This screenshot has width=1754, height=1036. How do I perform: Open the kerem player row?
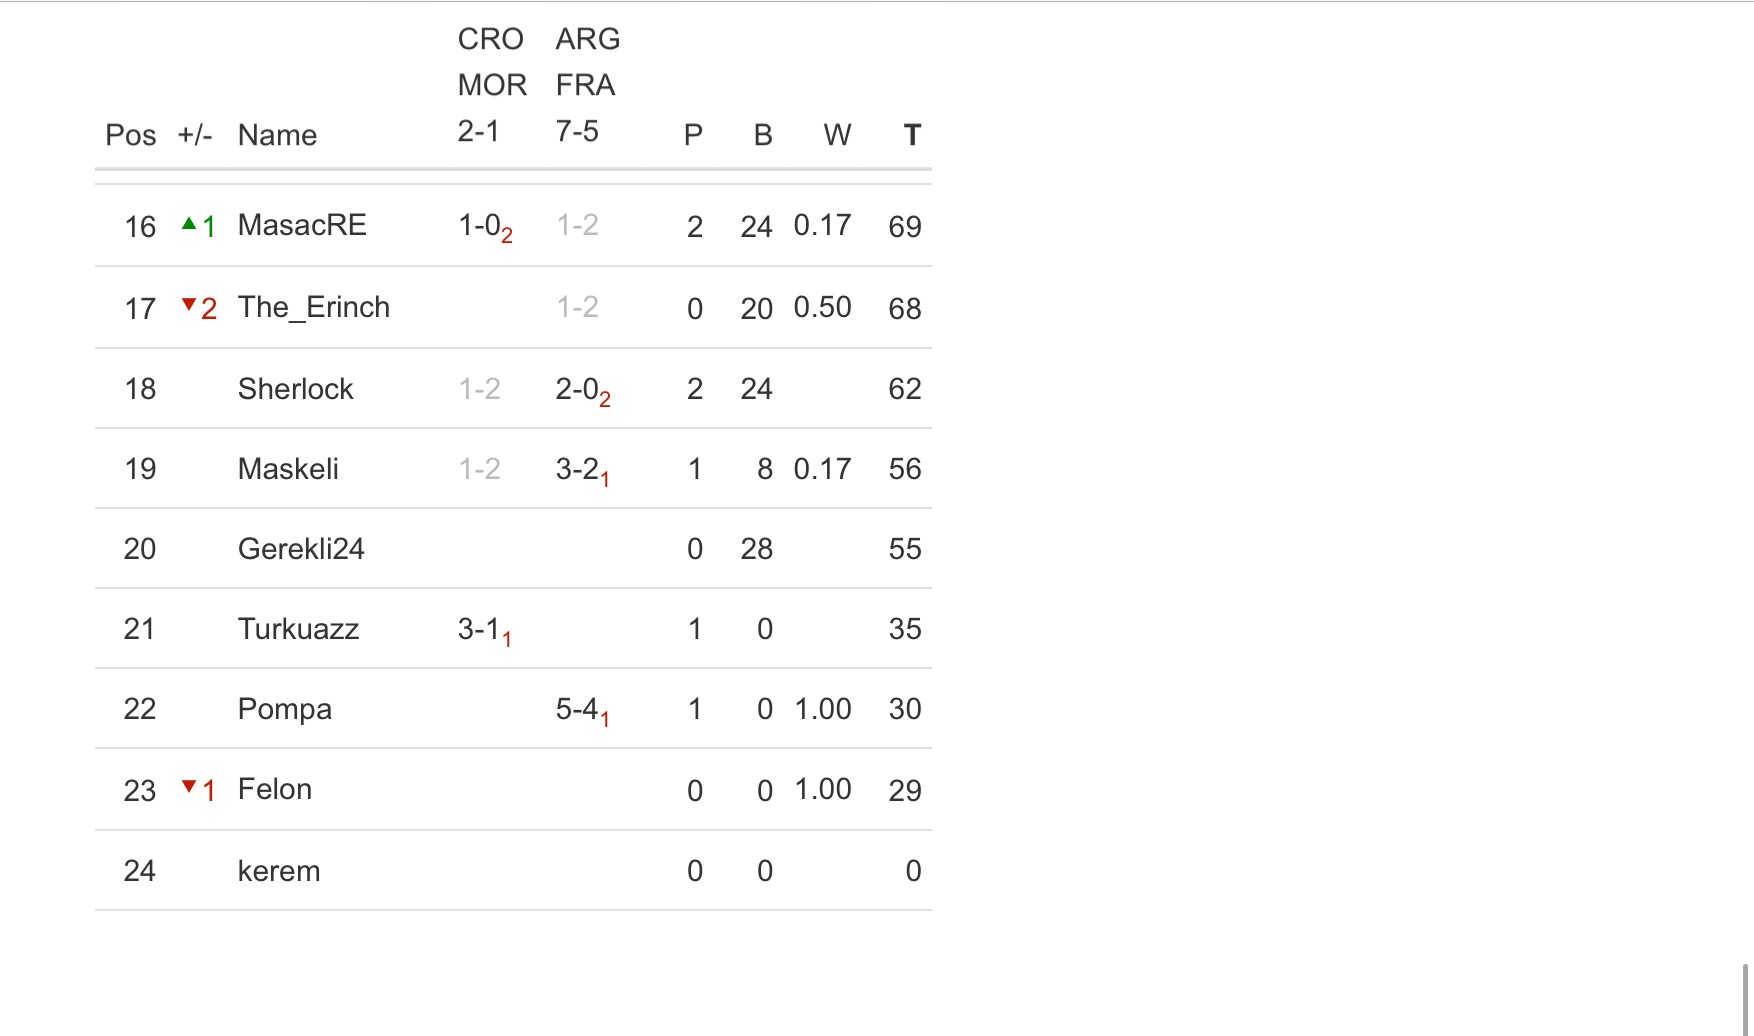pos(279,871)
